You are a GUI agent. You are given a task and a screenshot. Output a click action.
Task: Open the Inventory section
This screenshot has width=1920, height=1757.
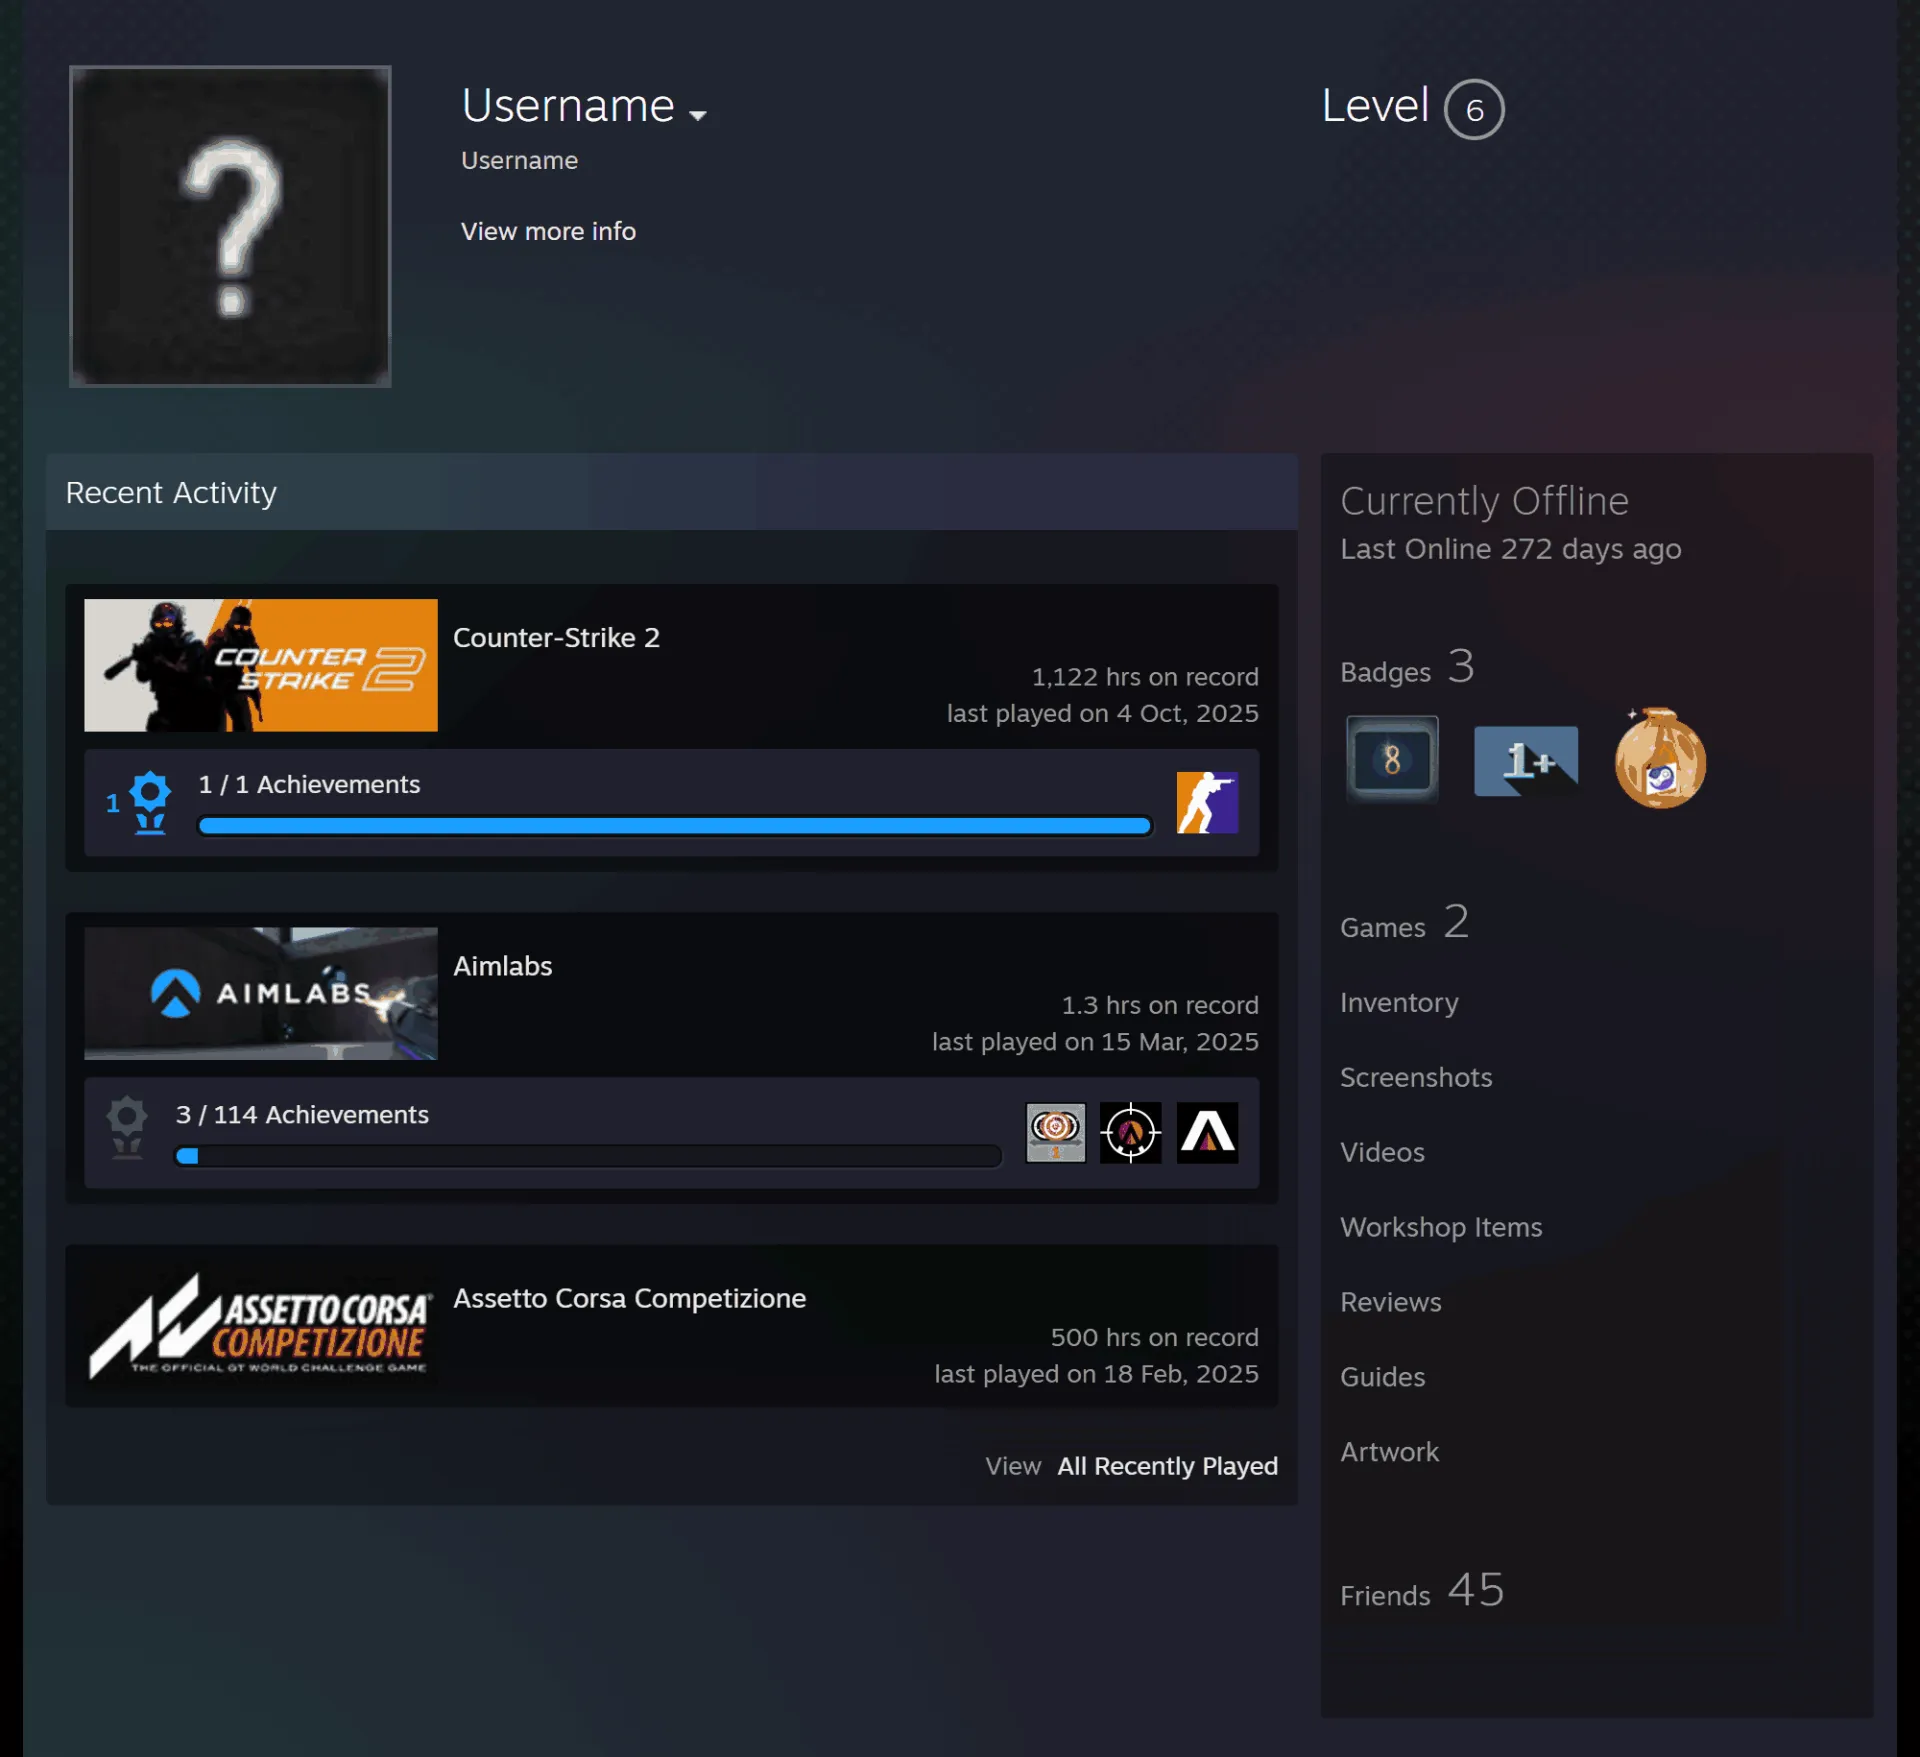[x=1399, y=1002]
